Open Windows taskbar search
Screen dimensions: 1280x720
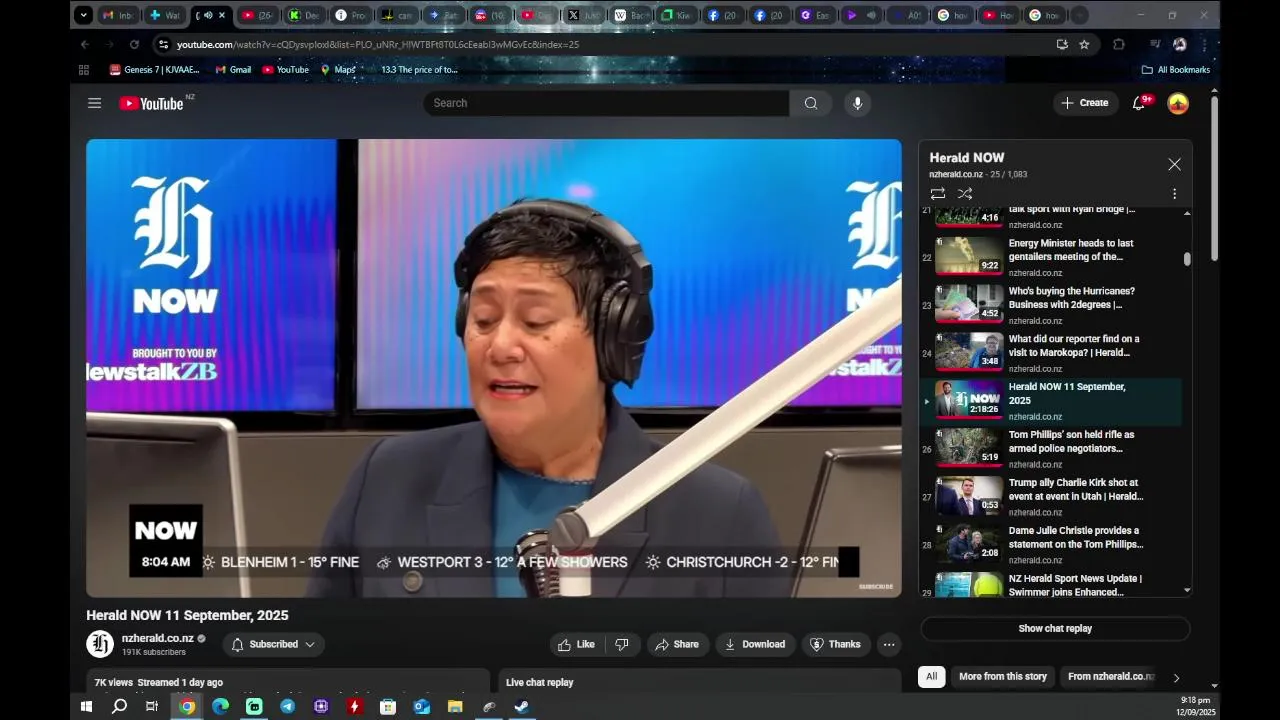119,706
